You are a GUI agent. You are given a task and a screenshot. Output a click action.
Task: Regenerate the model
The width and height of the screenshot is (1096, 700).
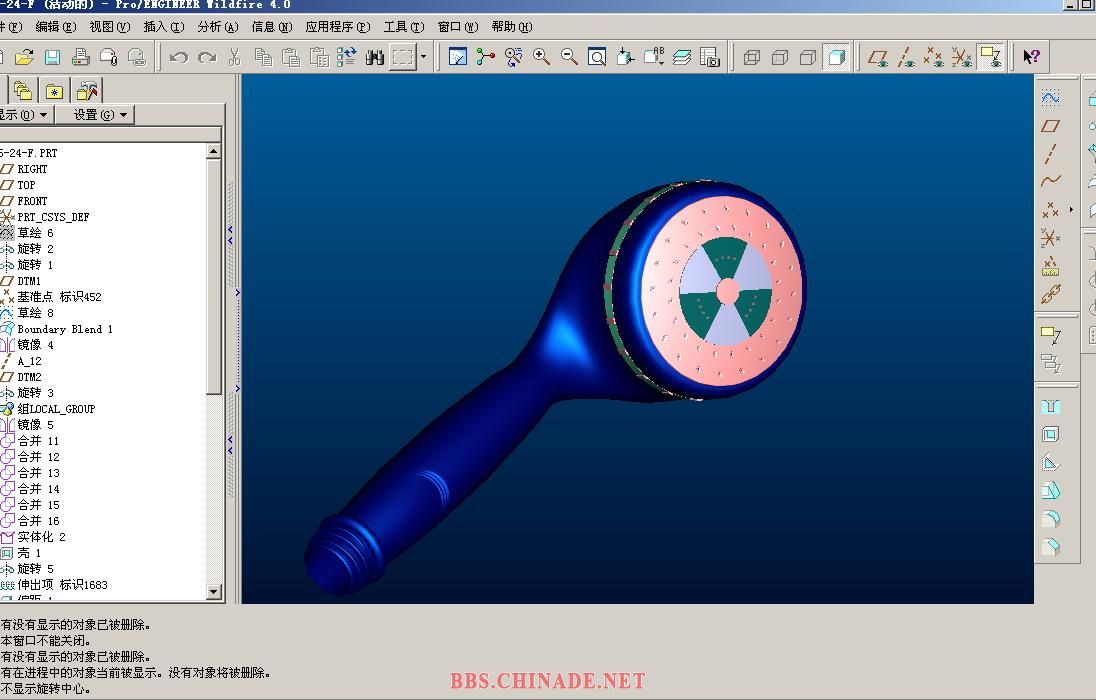pyautogui.click(x=347, y=57)
